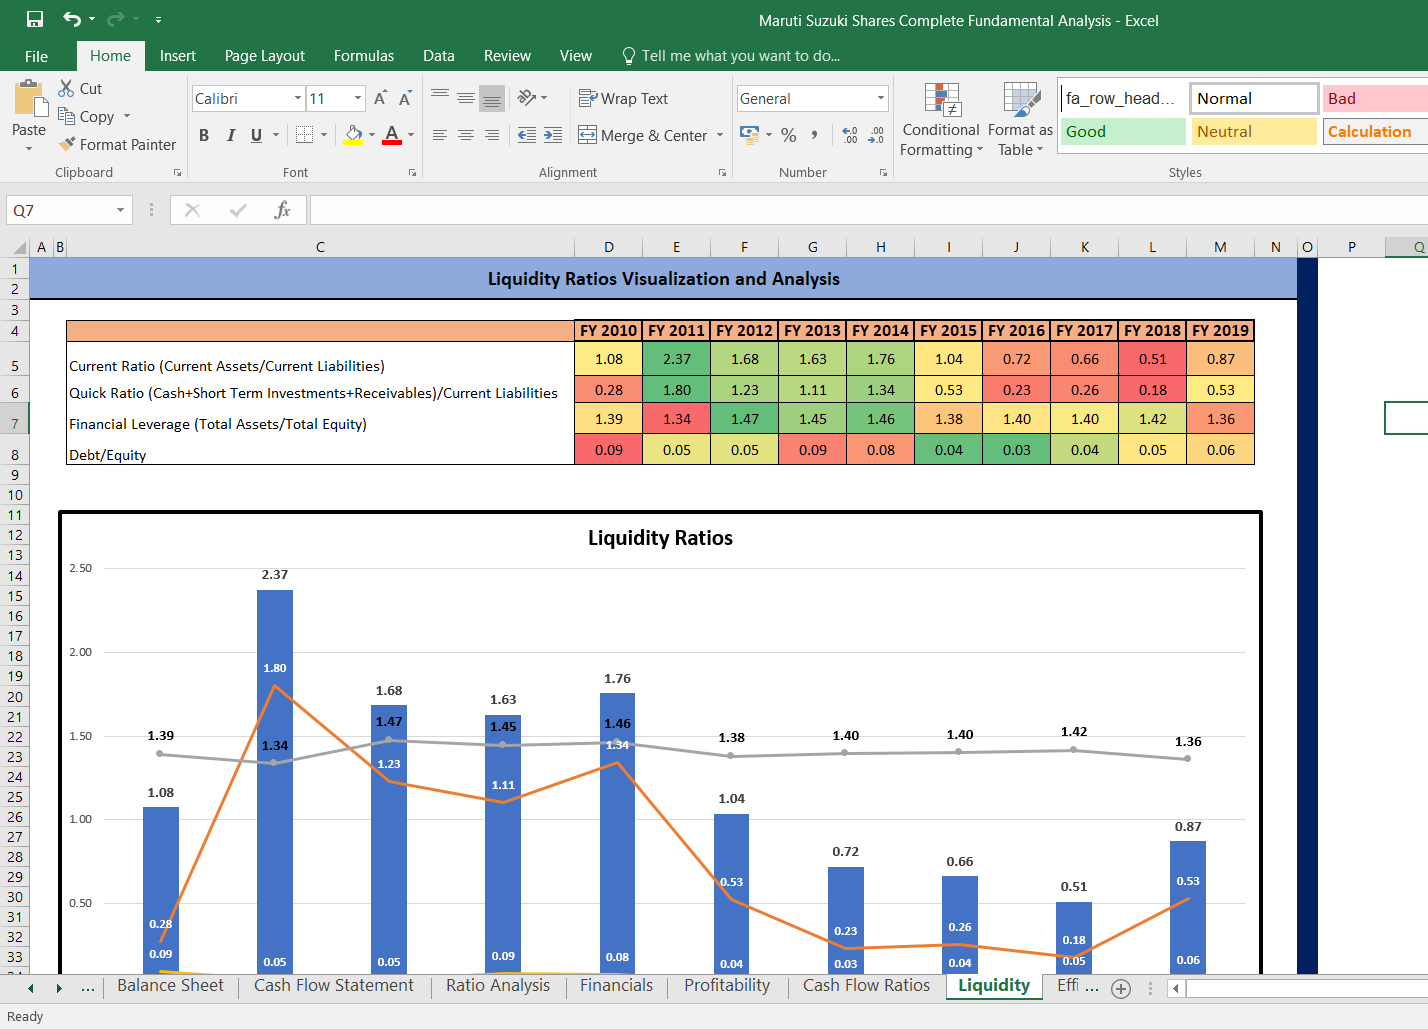Click the Undo arrow icon

click(72, 19)
